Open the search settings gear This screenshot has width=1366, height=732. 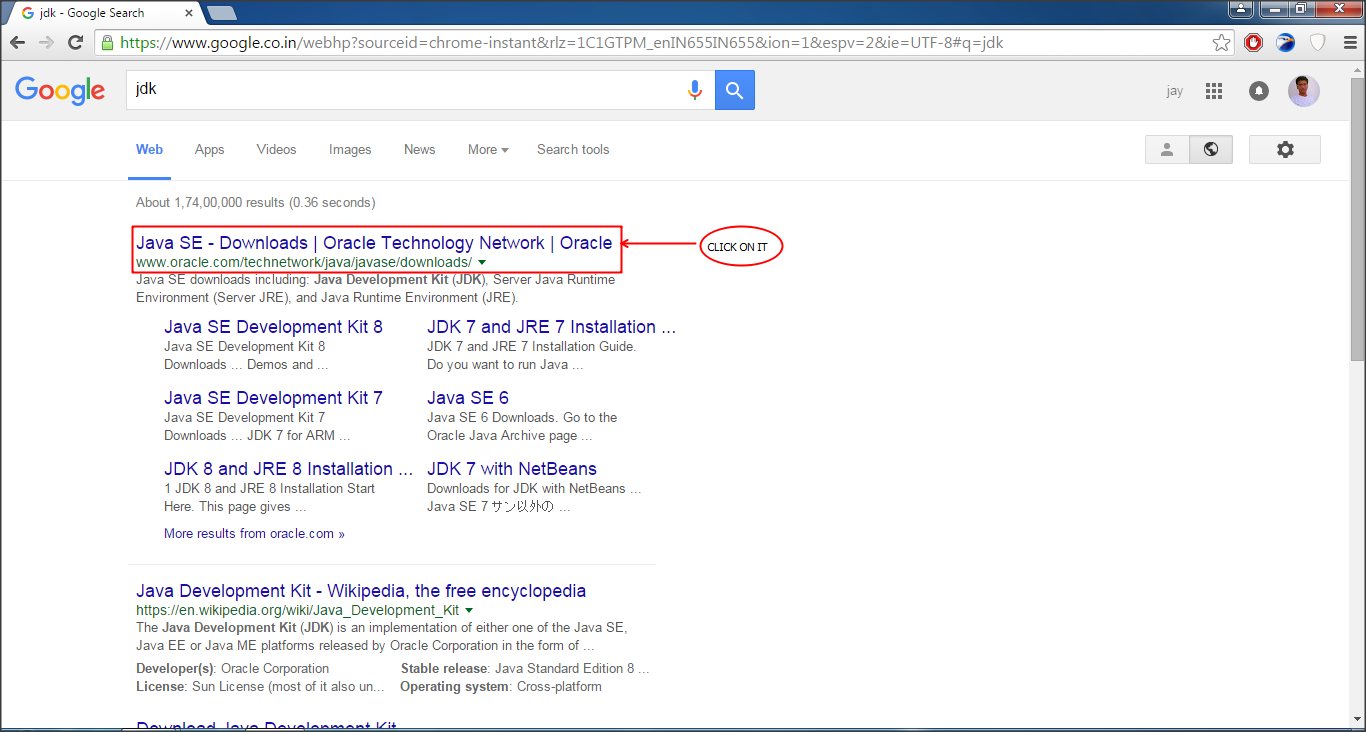click(x=1285, y=149)
